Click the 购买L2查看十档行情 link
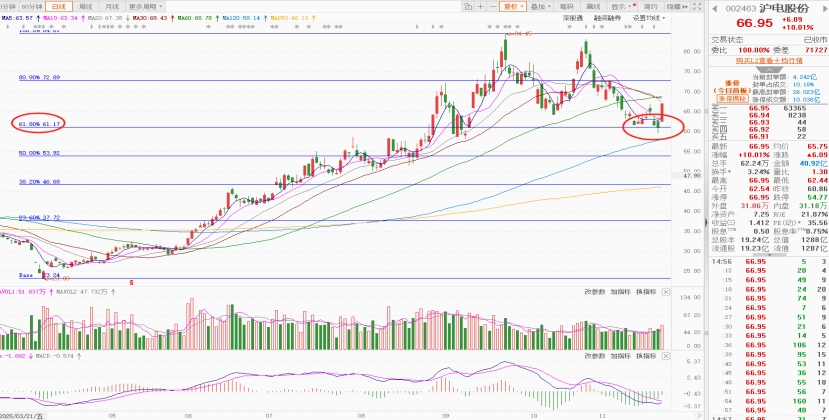The image size is (829, 420). coord(769,61)
